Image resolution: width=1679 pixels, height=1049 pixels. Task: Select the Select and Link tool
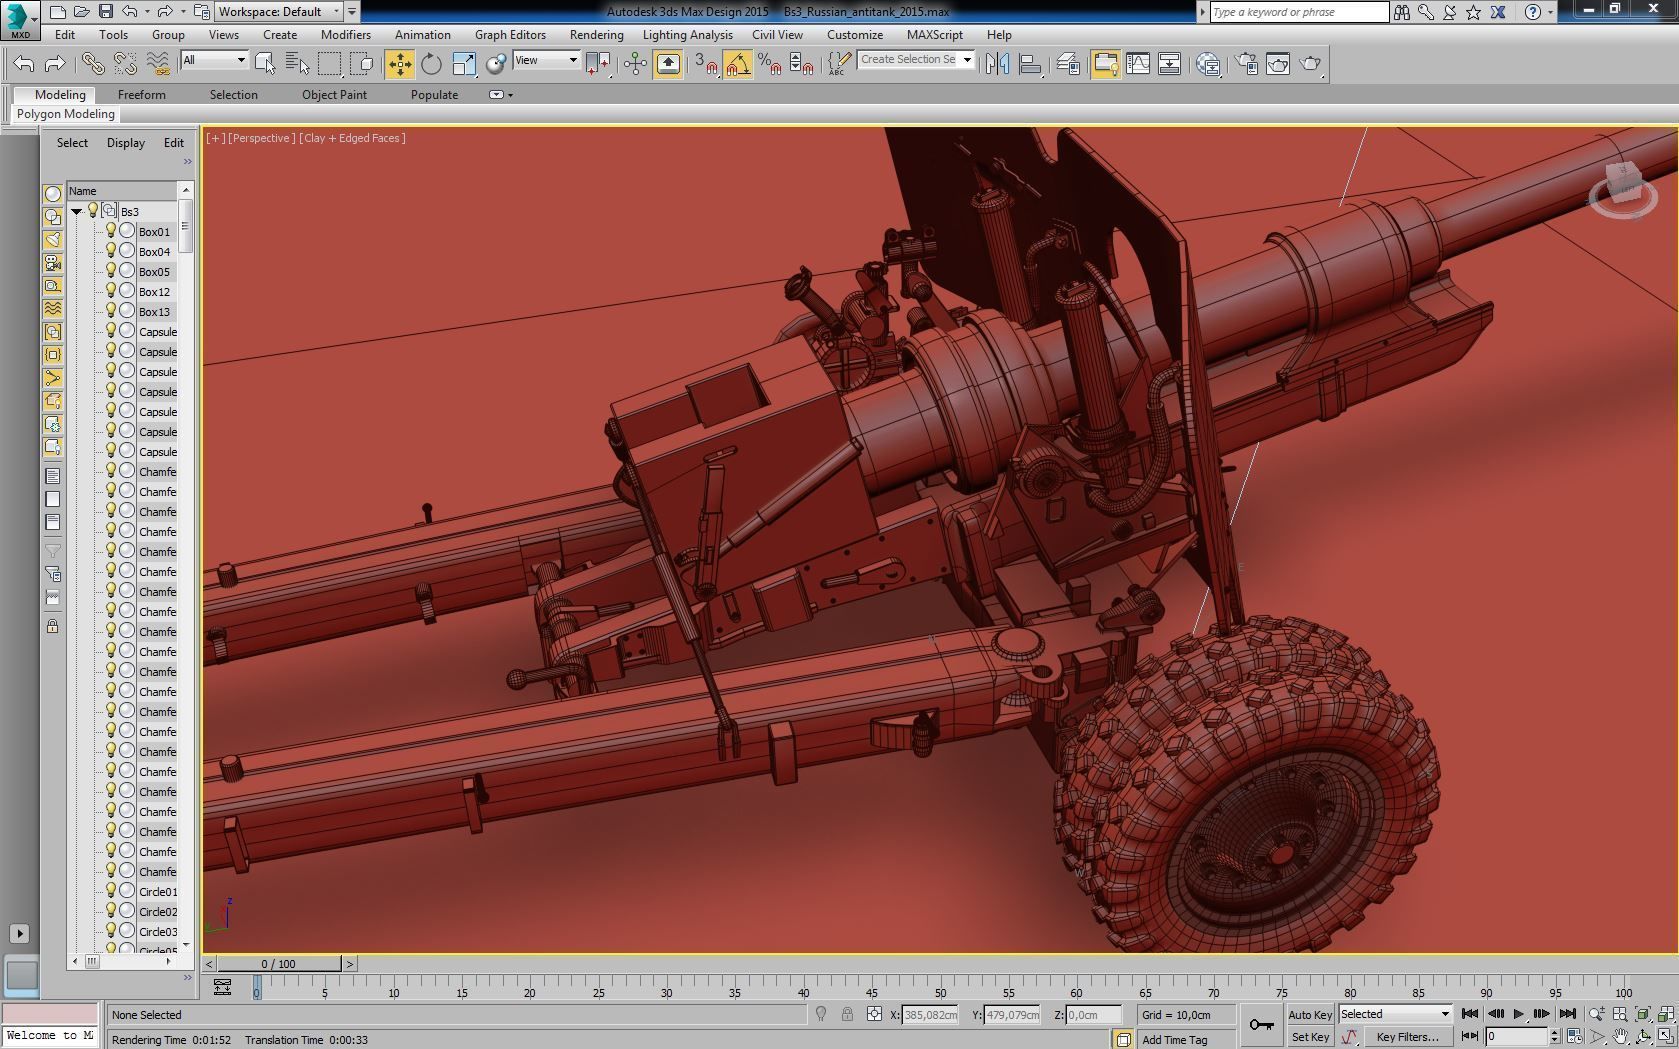coord(92,64)
